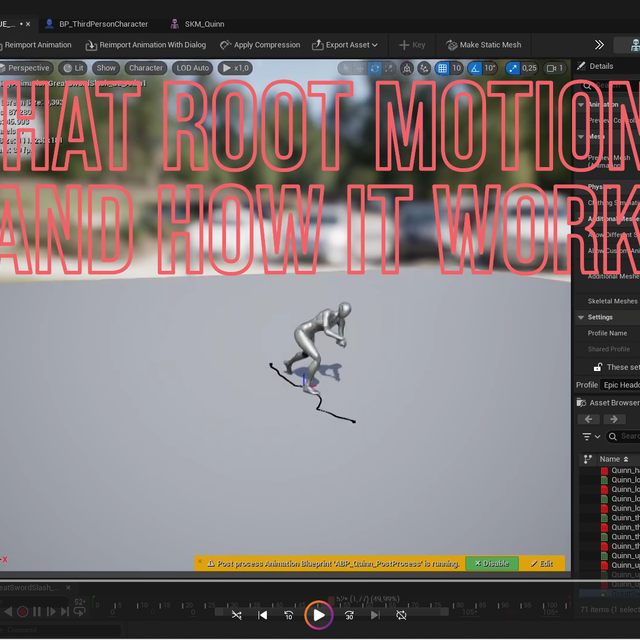Viewport: 640px width, 640px height.
Task: Activate the rotate transform mode button
Action: (375, 68)
